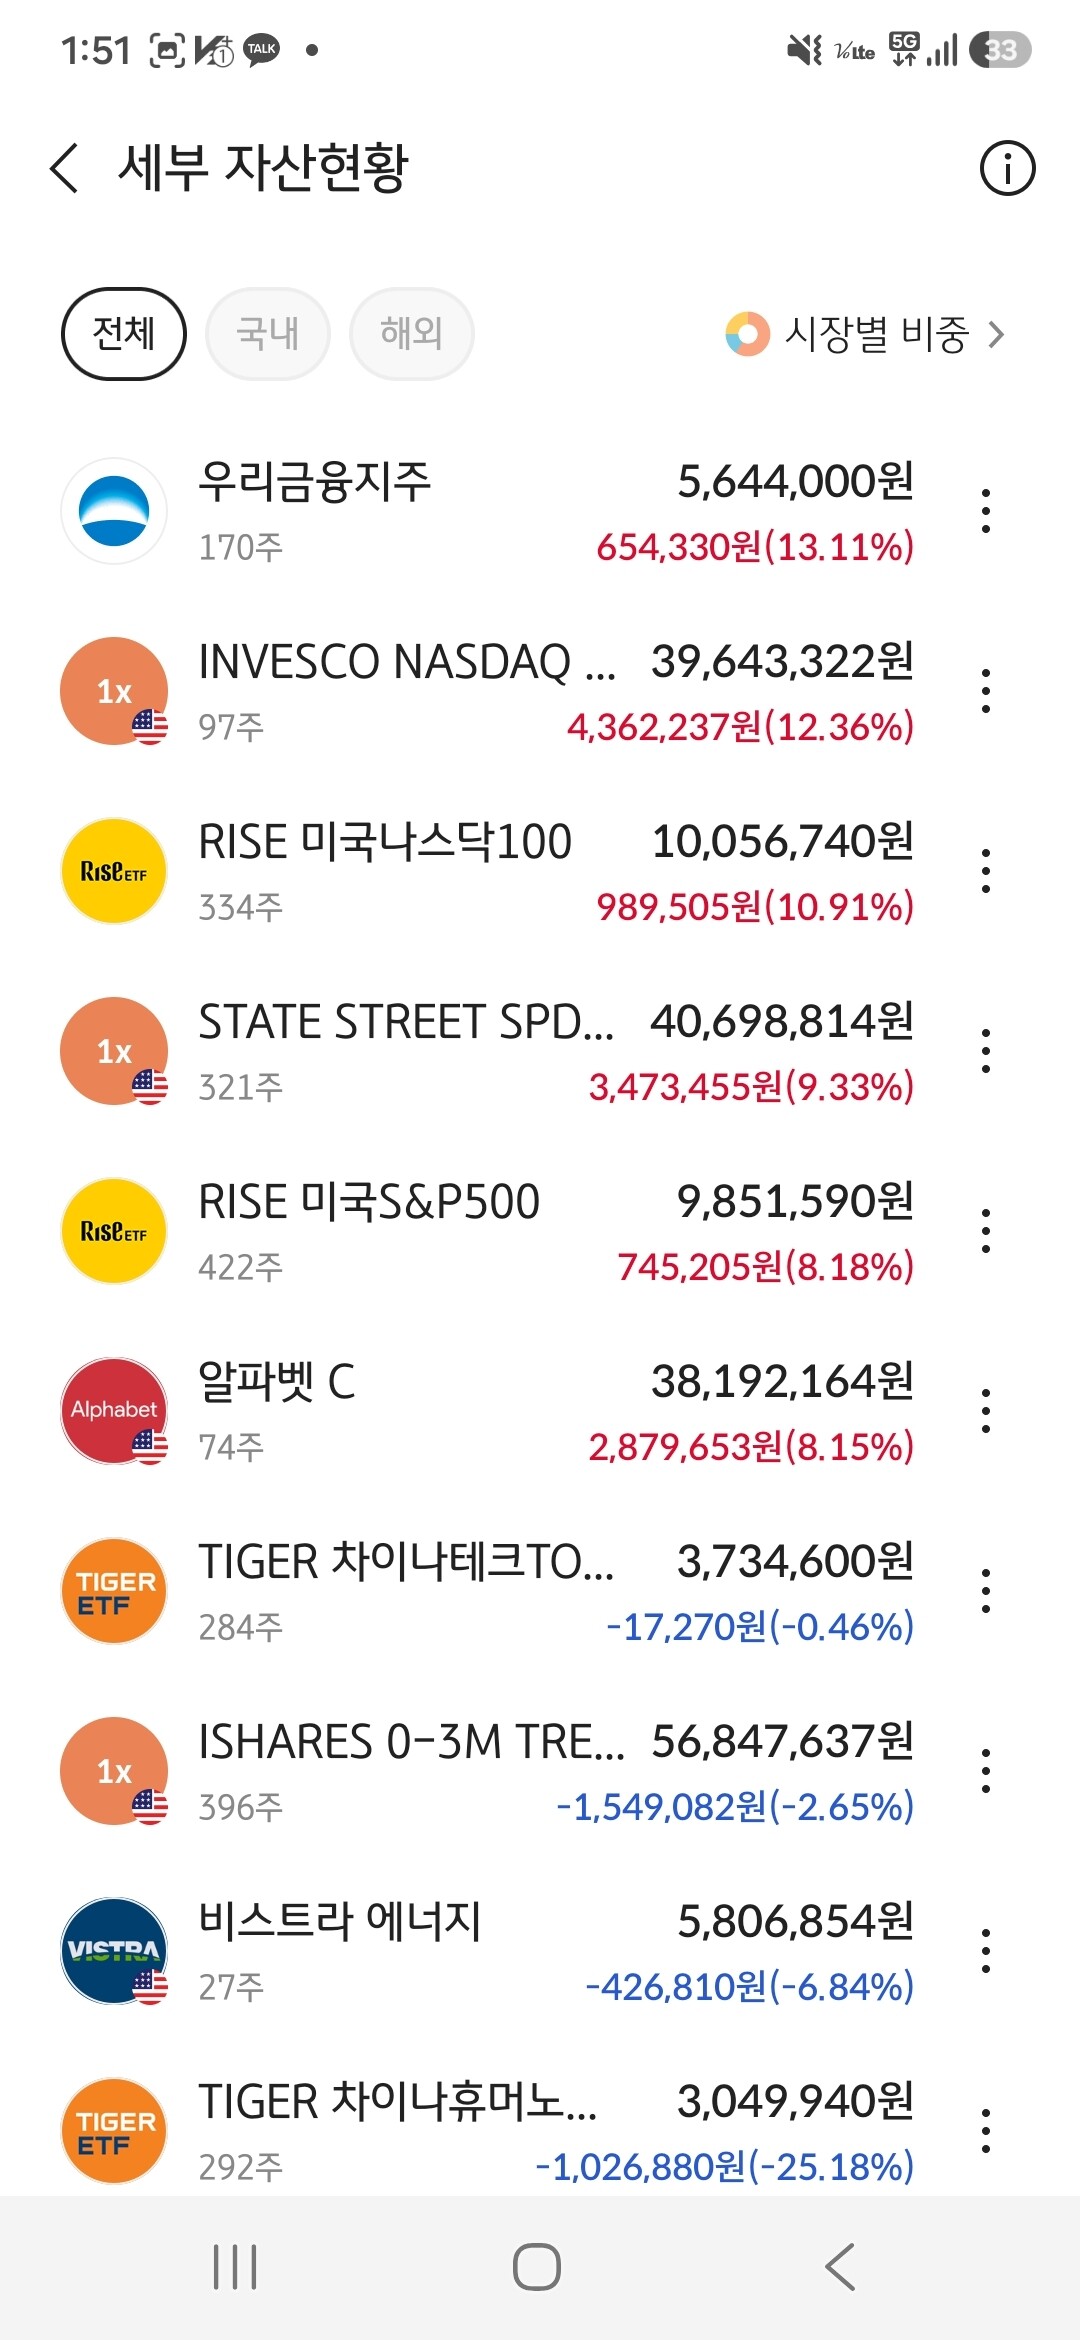Tap the 시장별 비중 donut chart icon
This screenshot has height=2340, width=1080.
point(748,334)
